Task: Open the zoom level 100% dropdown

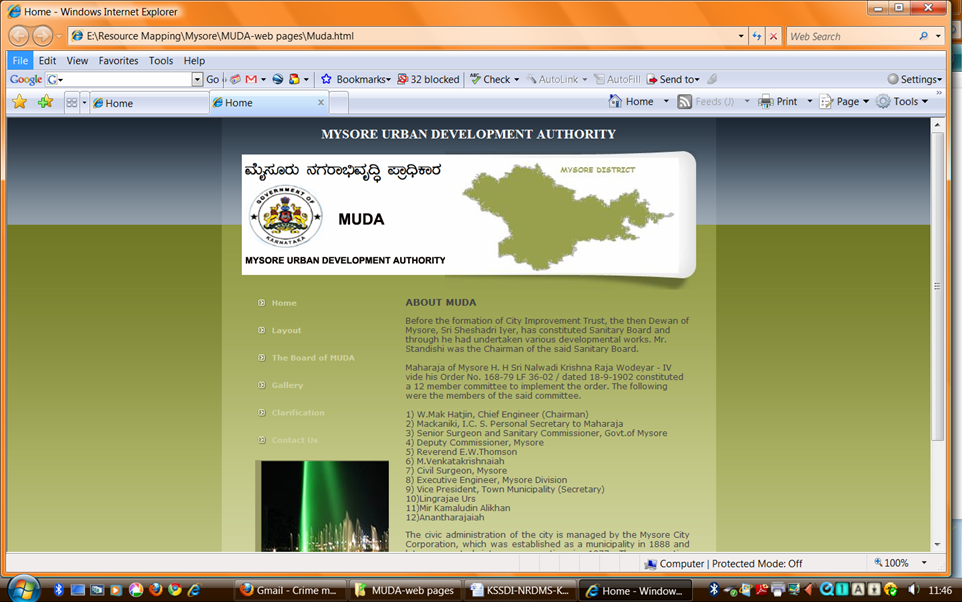Action: coord(924,563)
